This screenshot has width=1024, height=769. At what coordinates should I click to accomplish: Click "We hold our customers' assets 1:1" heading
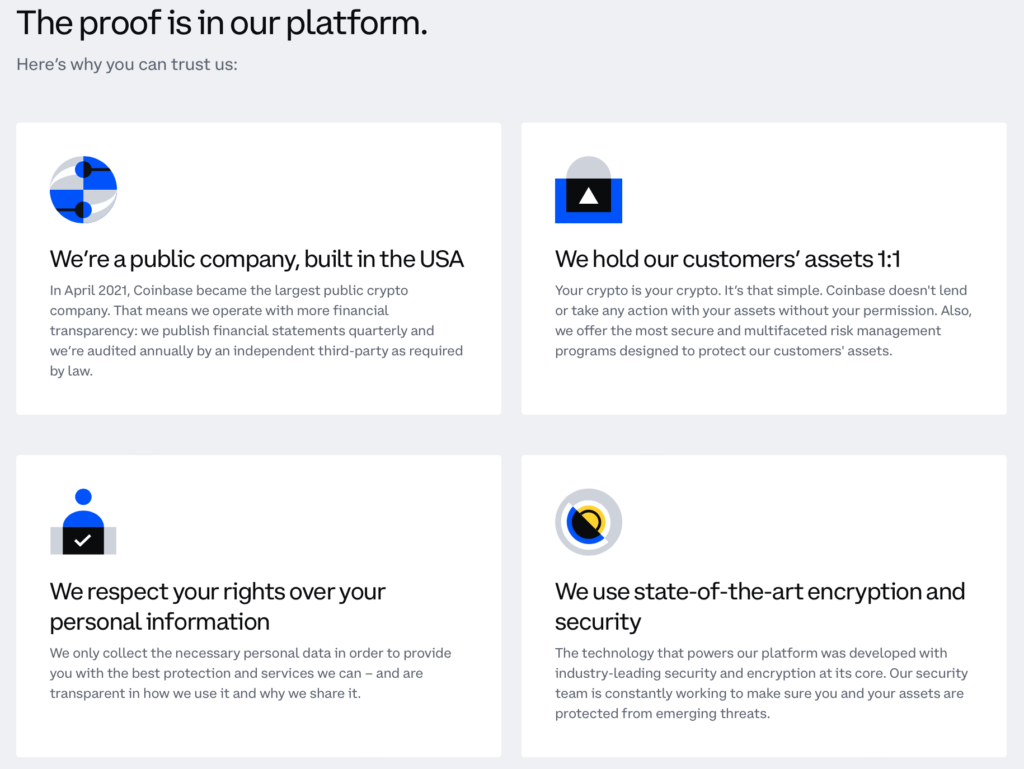pos(728,259)
